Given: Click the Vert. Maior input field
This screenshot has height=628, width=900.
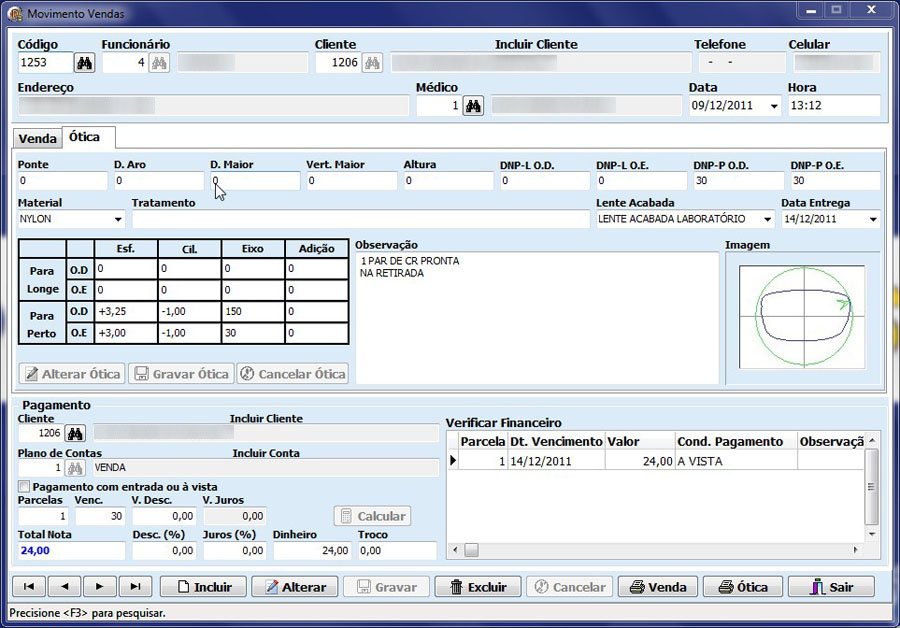Looking at the screenshot, I should 352,181.
